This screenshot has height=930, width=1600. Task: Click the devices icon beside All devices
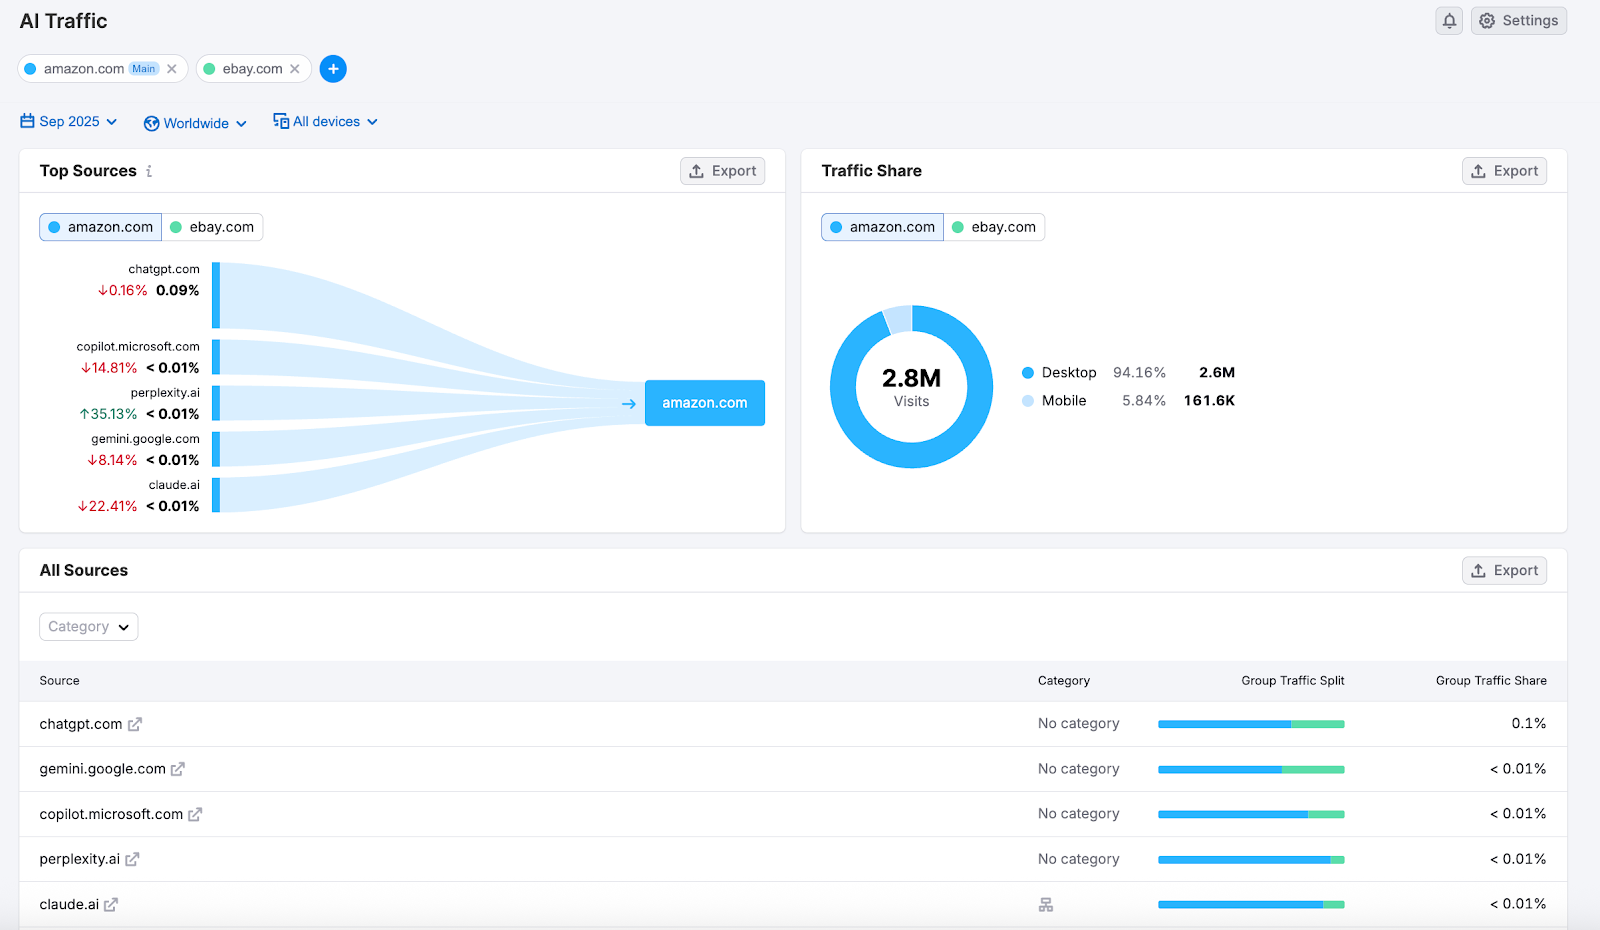click(279, 120)
